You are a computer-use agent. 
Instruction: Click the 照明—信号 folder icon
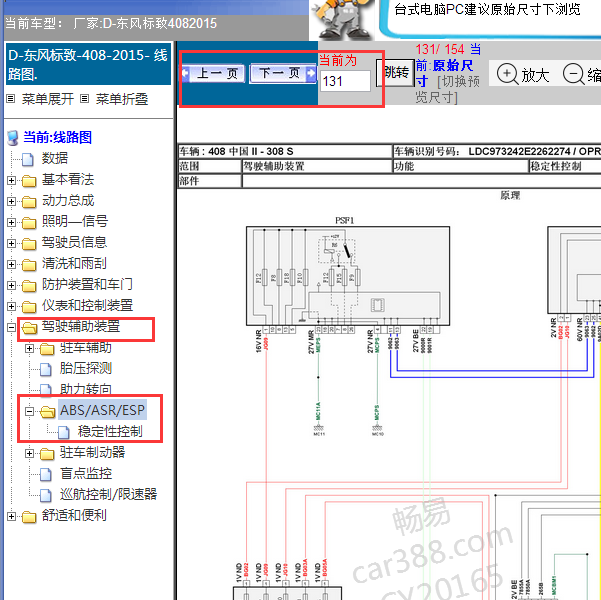click(x=29, y=222)
